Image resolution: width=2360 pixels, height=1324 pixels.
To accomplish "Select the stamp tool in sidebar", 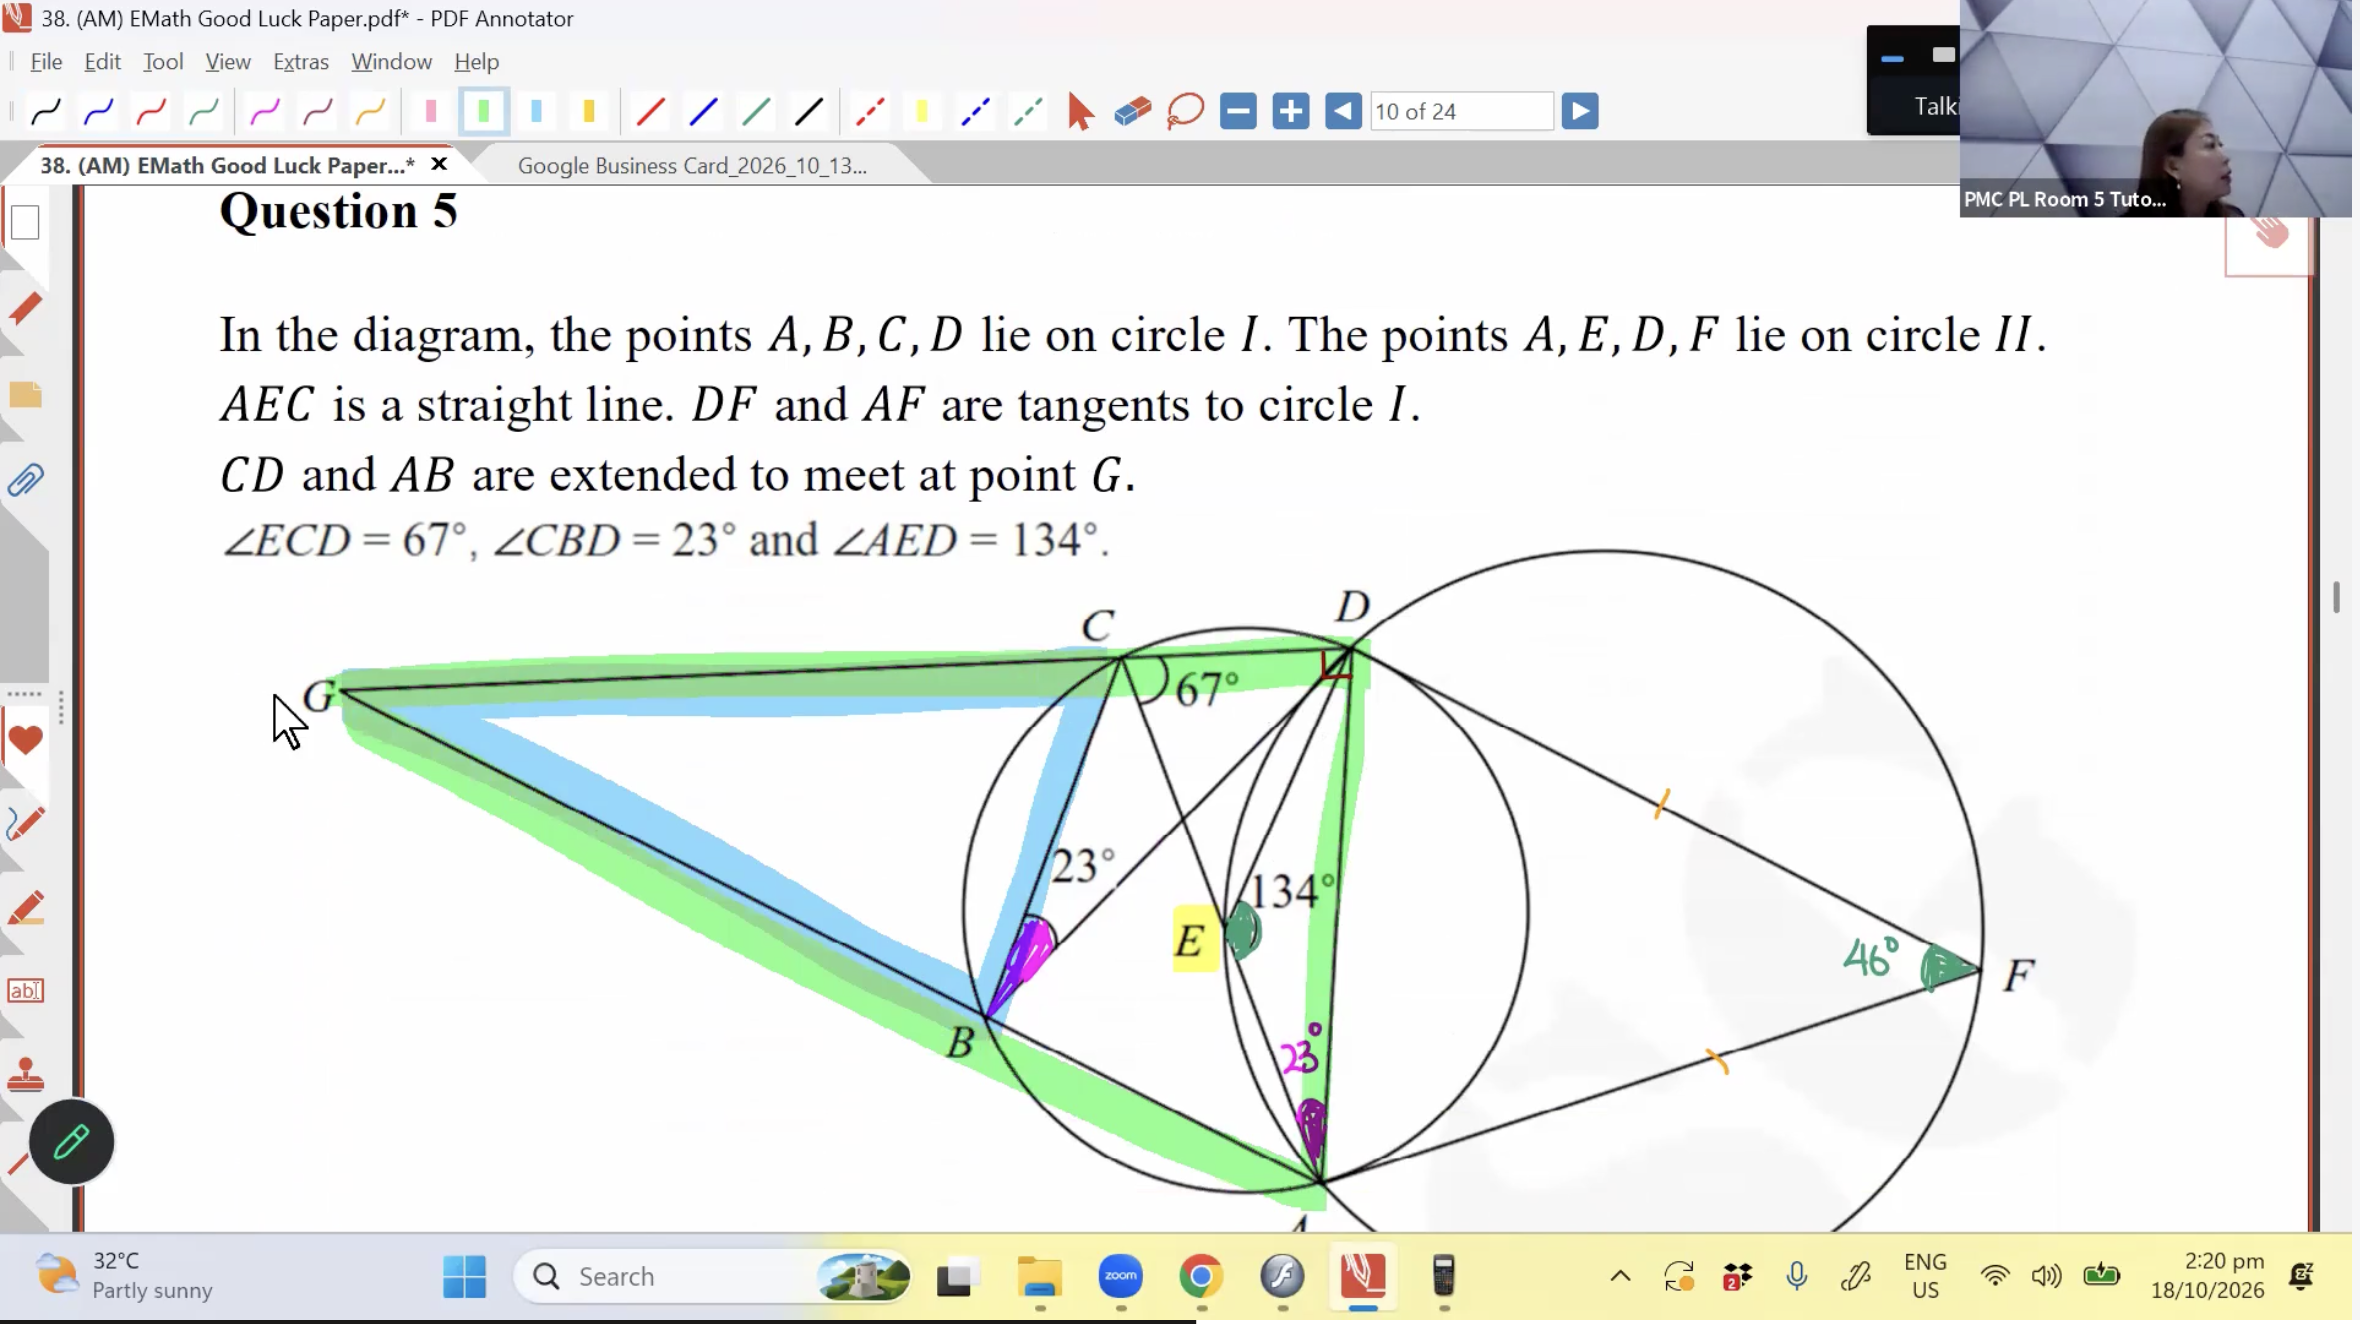I will tap(25, 1076).
